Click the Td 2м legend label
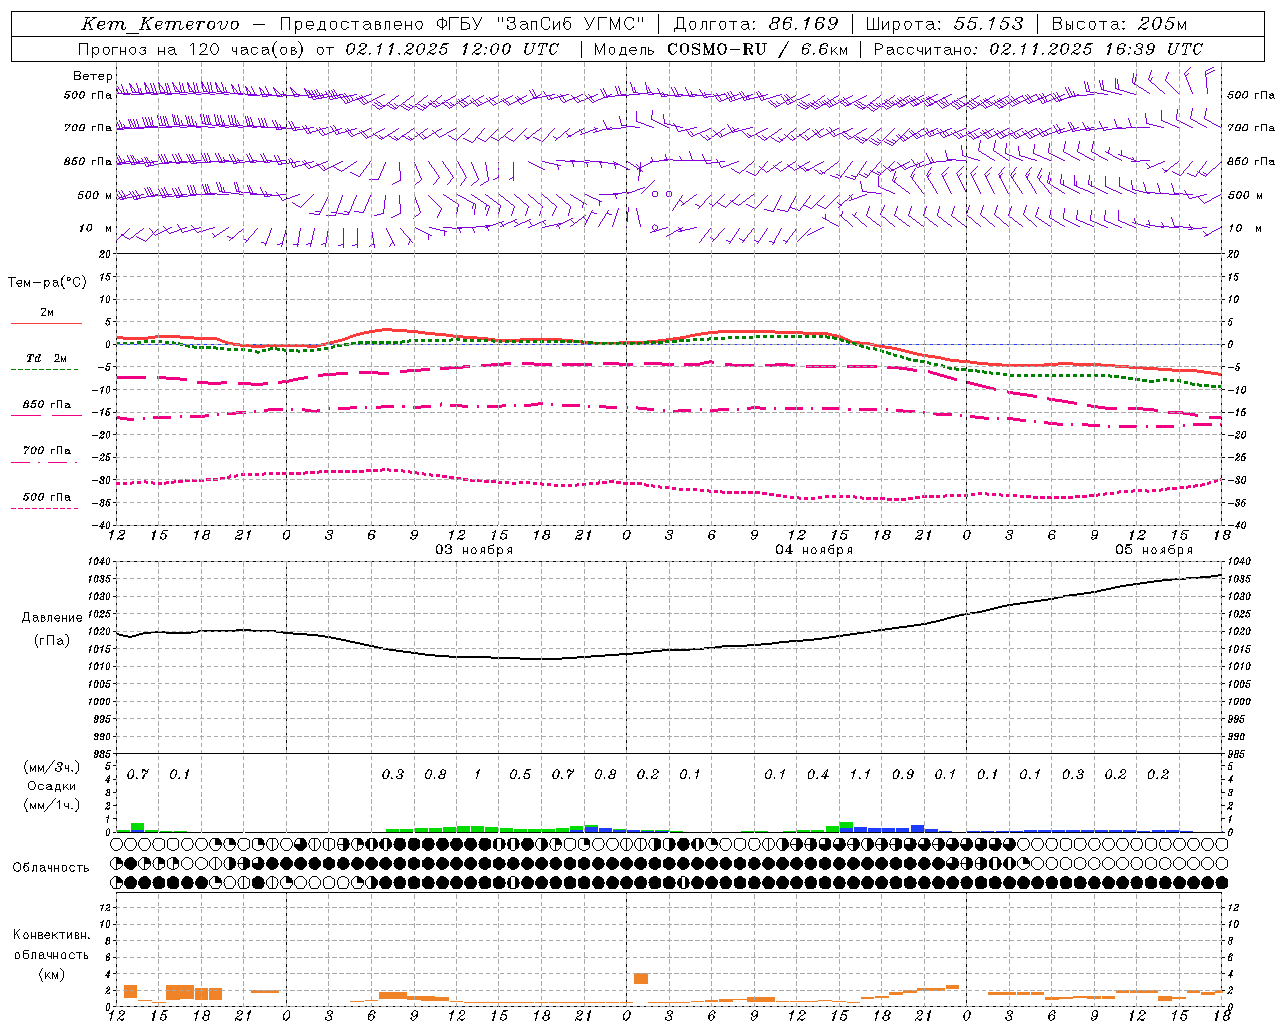The image size is (1280, 1024). [x=47, y=358]
